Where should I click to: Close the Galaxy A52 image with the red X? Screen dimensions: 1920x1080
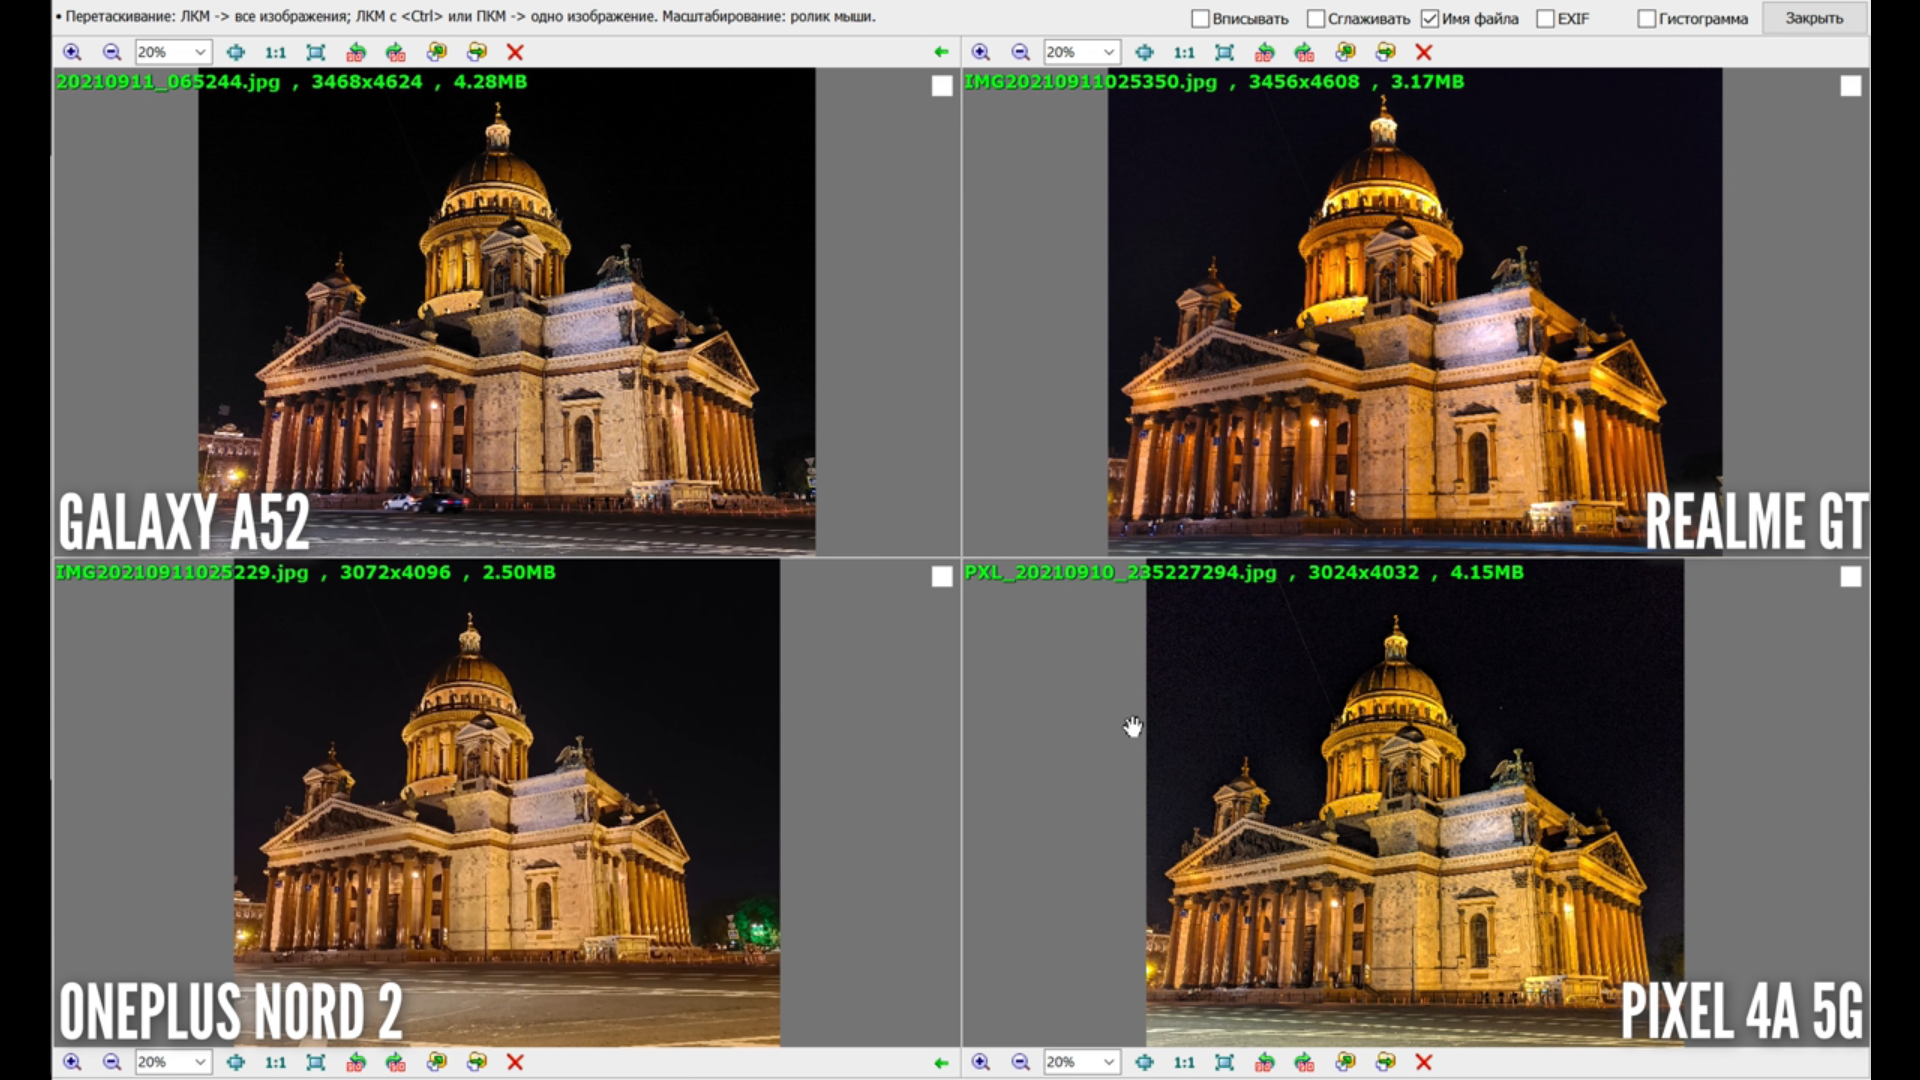pos(515,52)
